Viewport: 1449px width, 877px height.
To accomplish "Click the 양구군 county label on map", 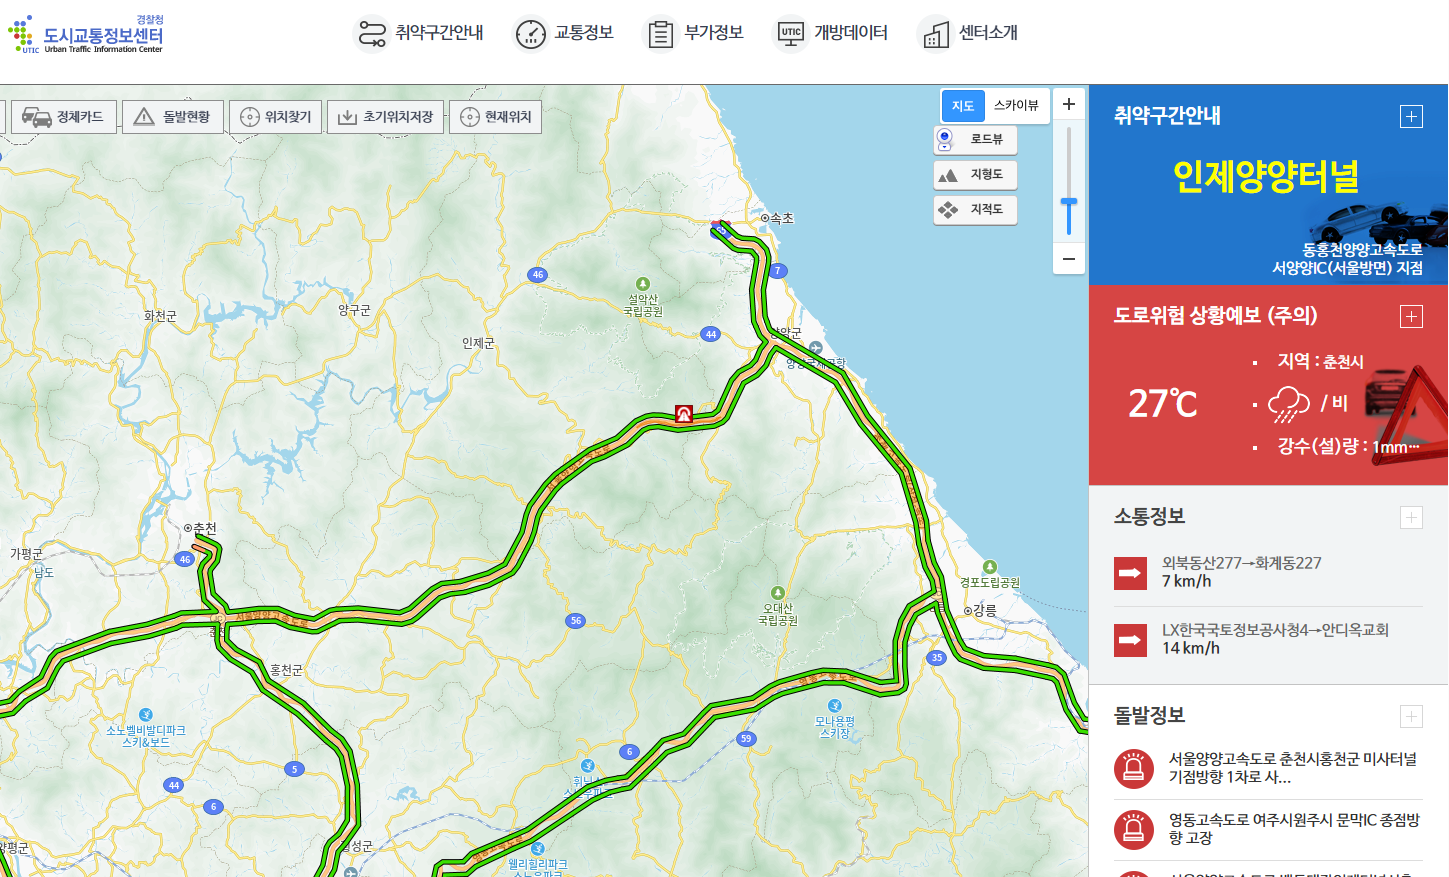I will (x=354, y=310).
